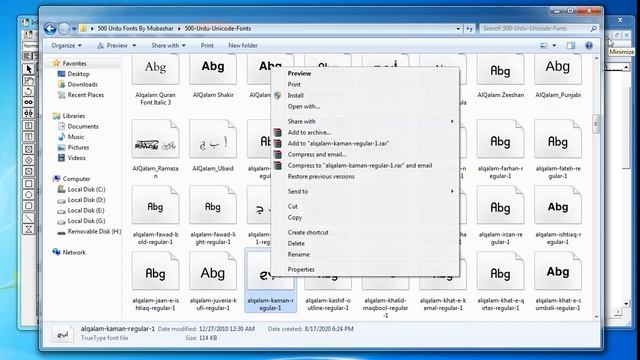This screenshot has height=360, width=640.
Task: Click the arrow pointer tool in background window
Action: [x=29, y=69]
